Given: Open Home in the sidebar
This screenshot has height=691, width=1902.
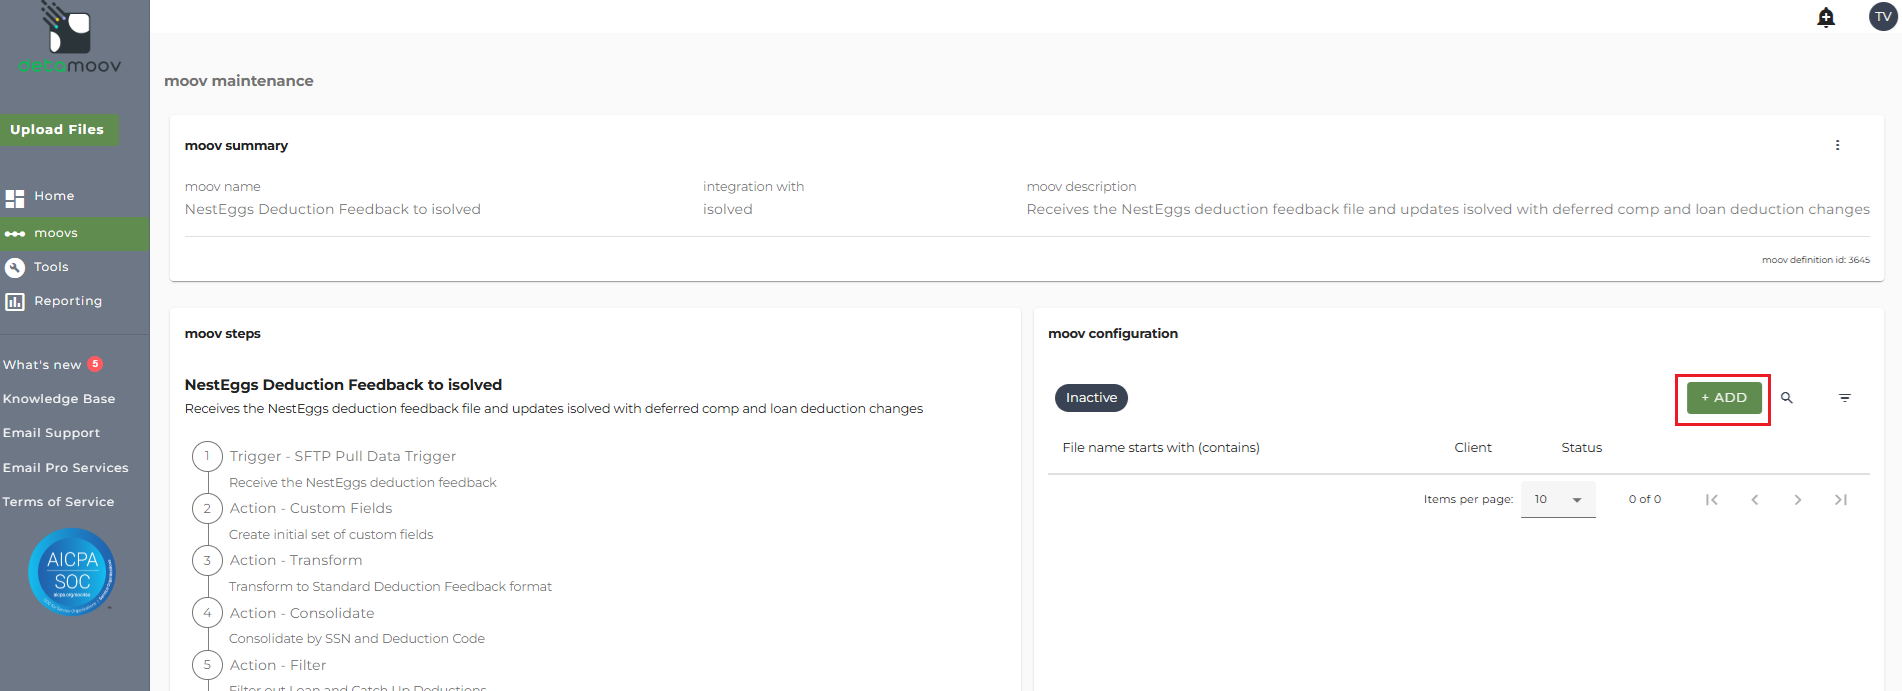Looking at the screenshot, I should [x=54, y=196].
